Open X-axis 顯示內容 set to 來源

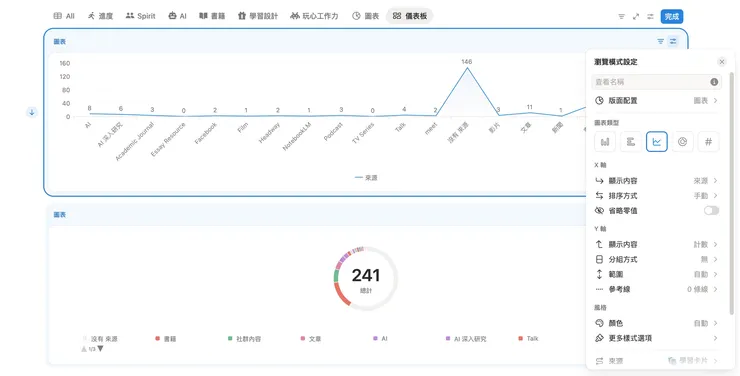point(656,181)
